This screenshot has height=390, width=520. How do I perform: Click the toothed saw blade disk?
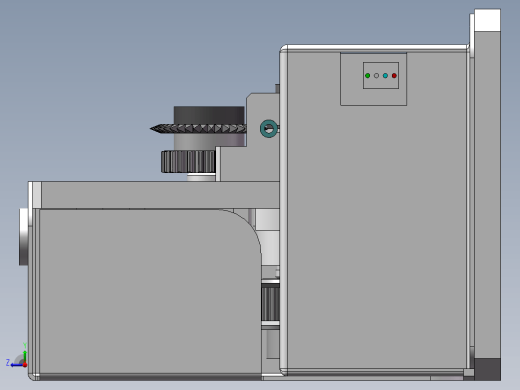click(198, 129)
